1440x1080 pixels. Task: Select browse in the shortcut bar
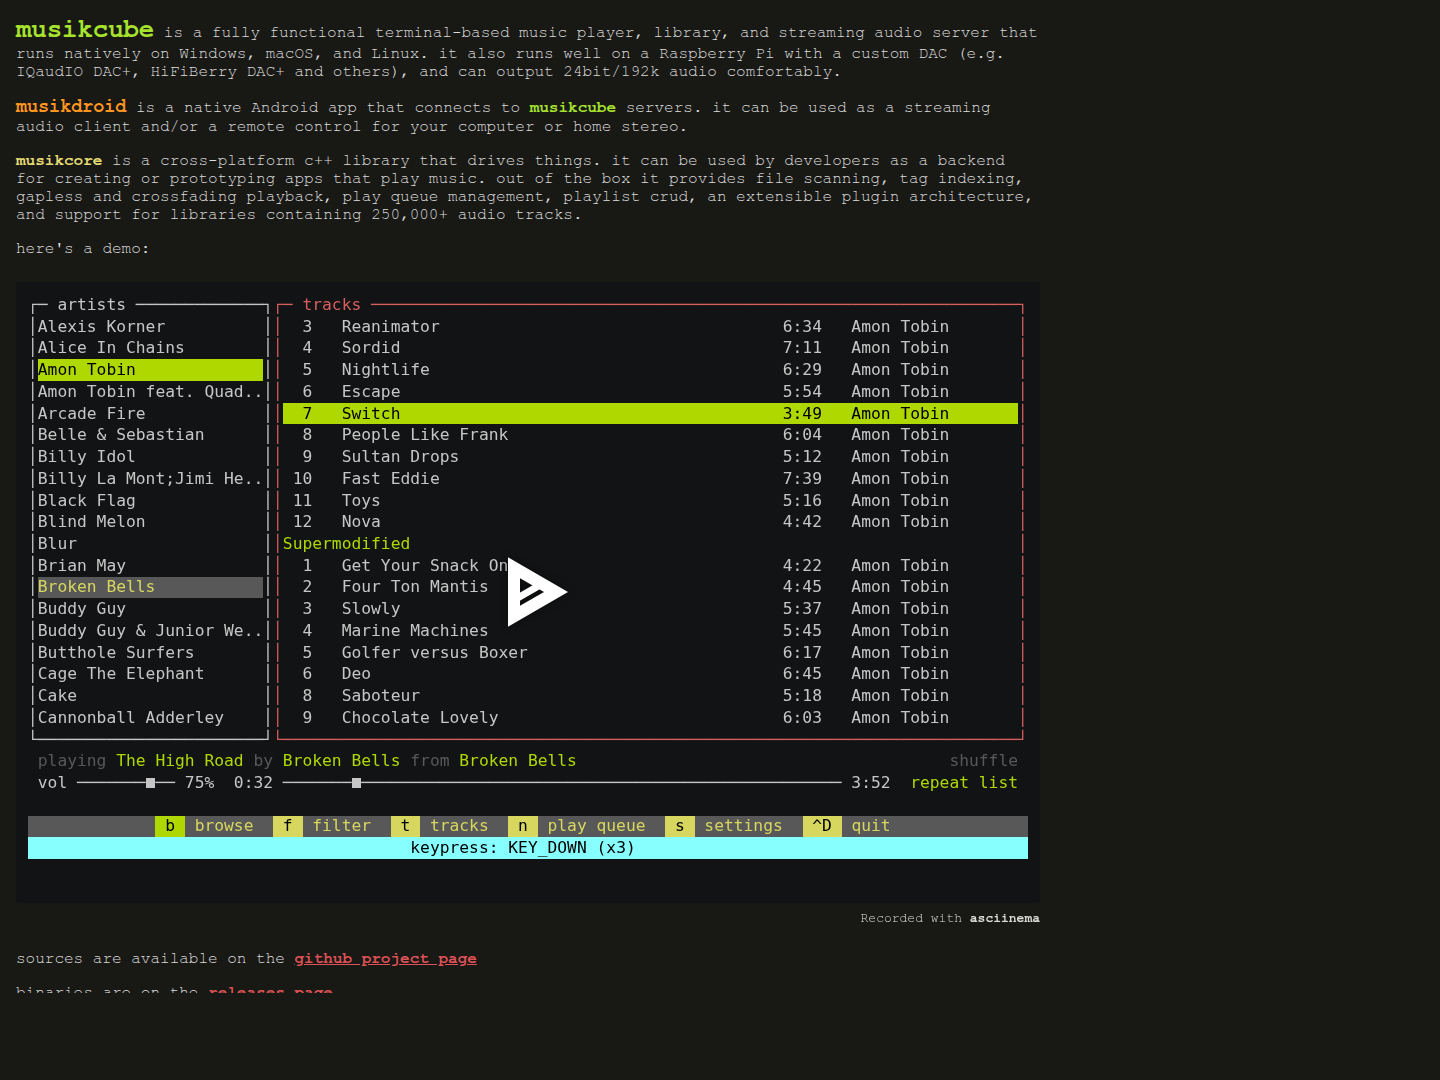(x=224, y=826)
